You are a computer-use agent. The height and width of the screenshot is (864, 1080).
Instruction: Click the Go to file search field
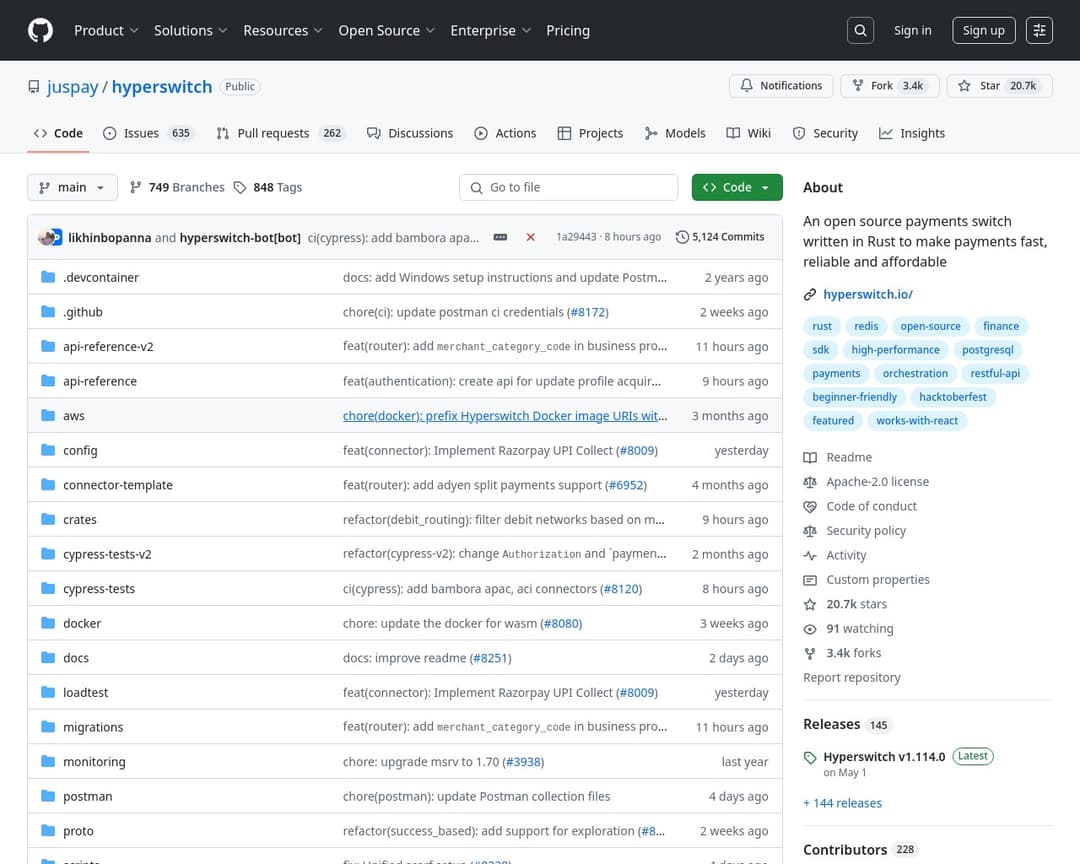568,187
